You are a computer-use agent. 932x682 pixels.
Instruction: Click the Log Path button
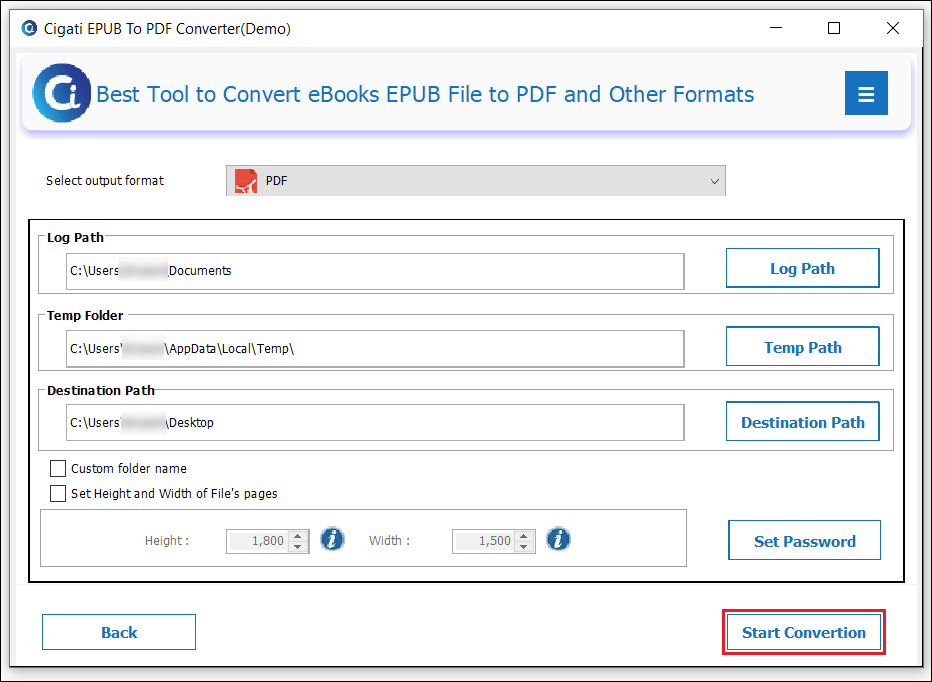click(802, 268)
